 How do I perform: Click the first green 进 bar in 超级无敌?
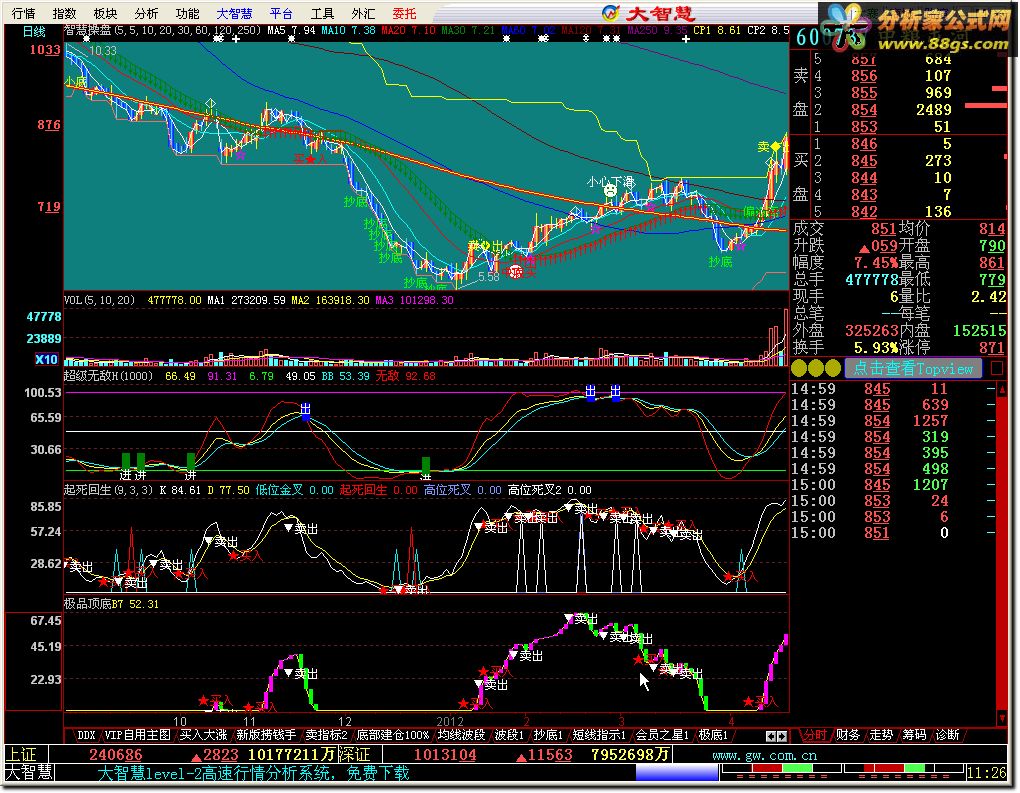(126, 462)
